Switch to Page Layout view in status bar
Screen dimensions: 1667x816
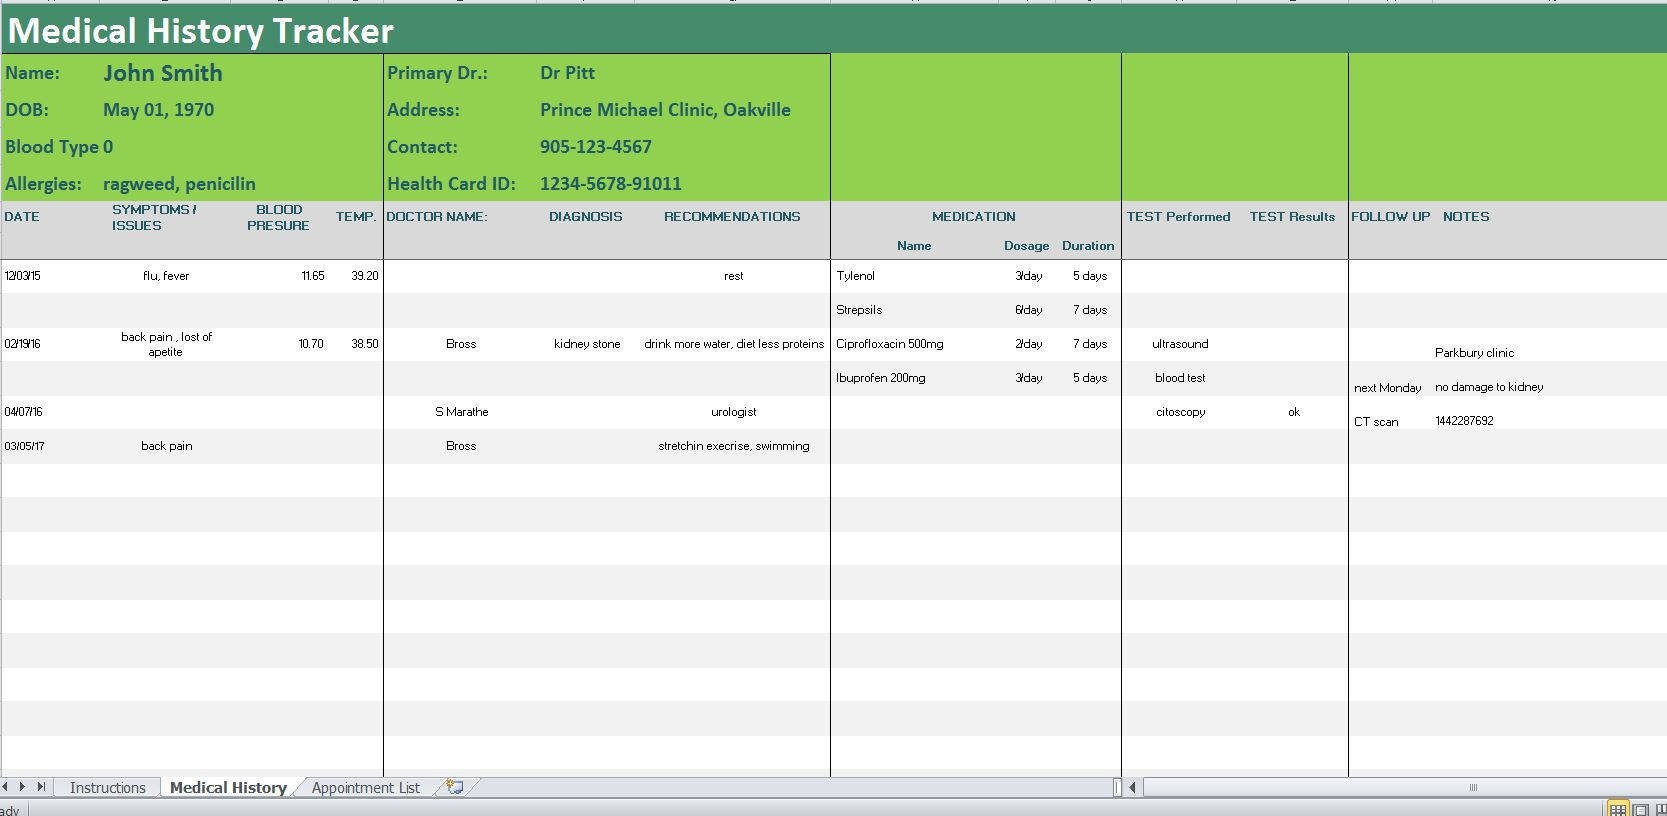click(x=1641, y=809)
